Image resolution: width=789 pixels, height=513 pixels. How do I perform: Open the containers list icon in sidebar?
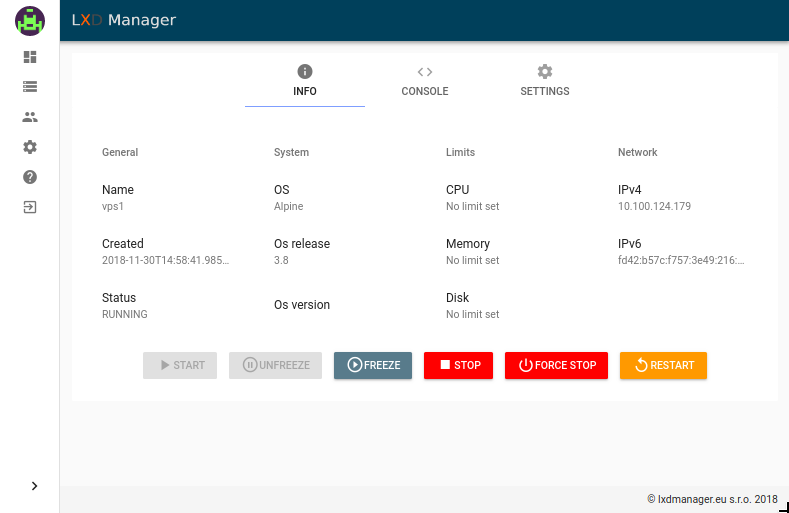[30, 87]
